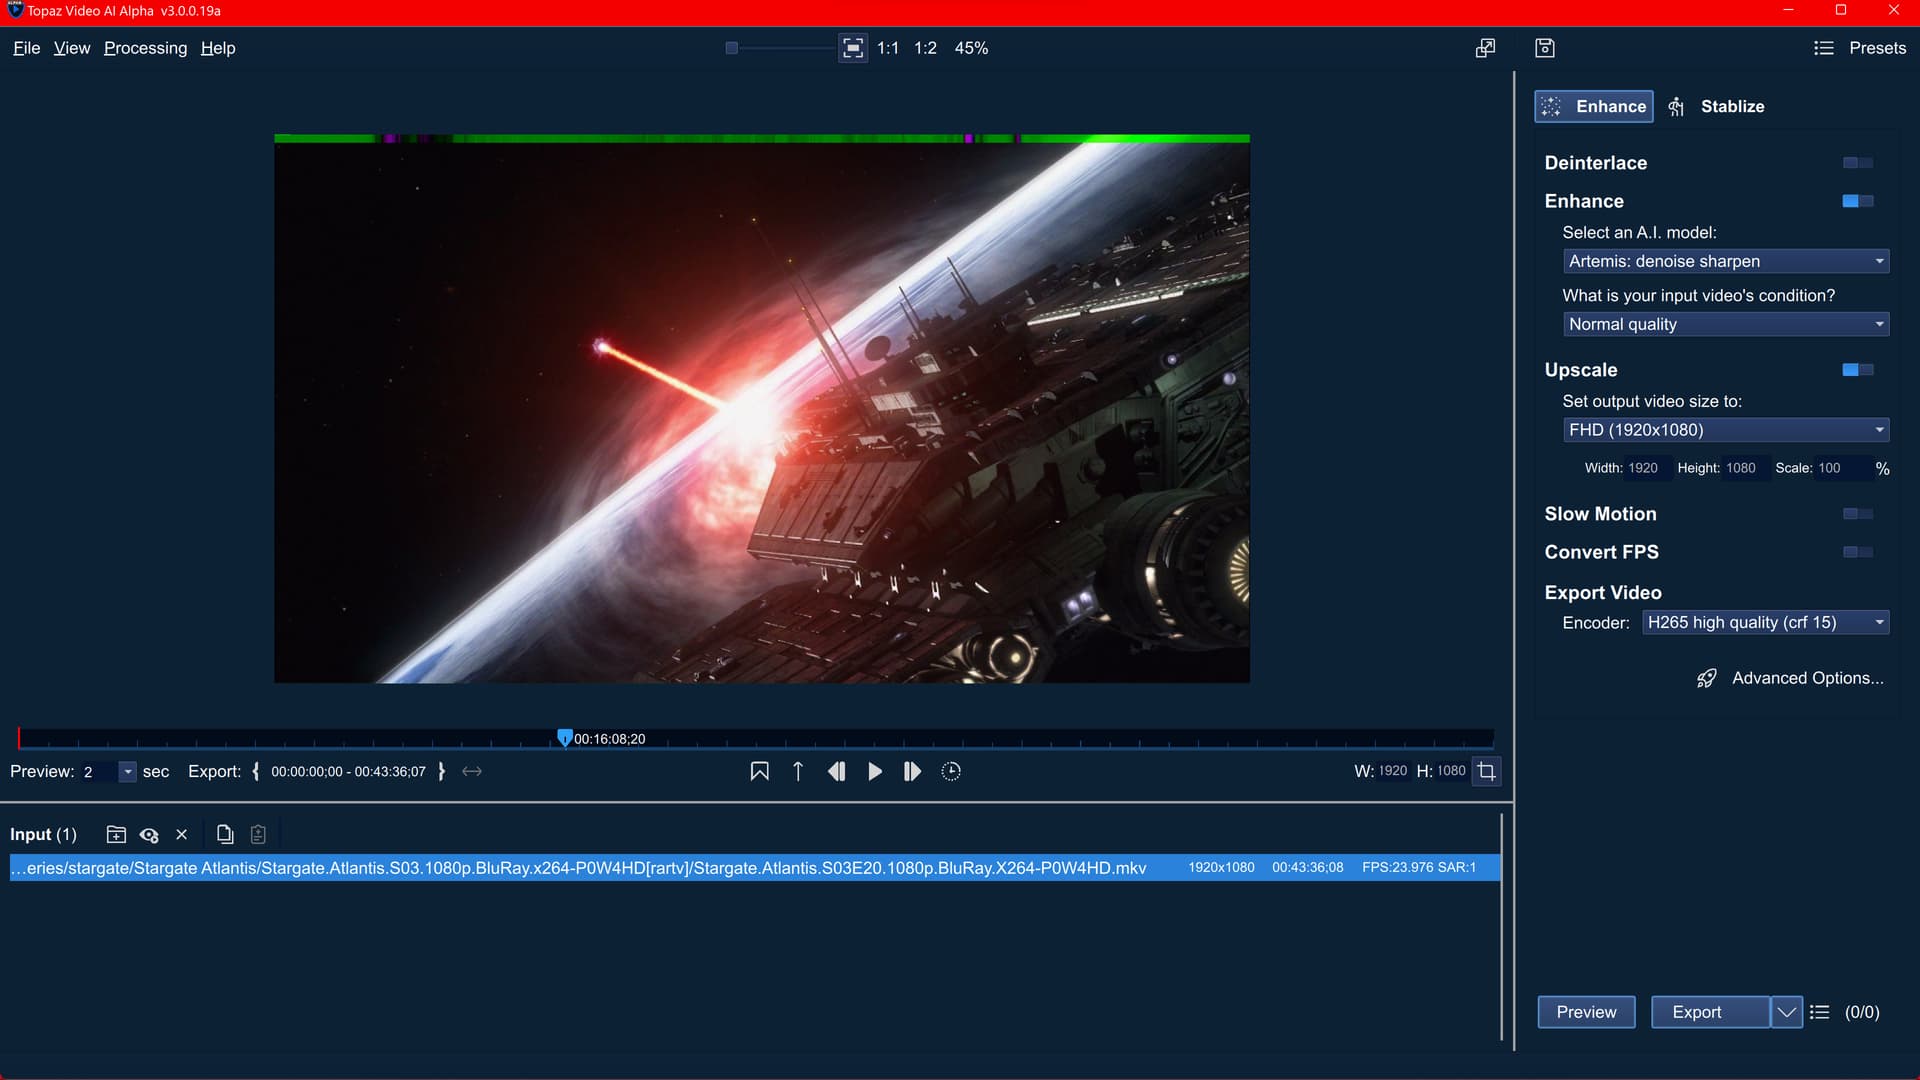This screenshot has height=1080, width=1920.
Task: Click the export queue list icon
Action: (1820, 1012)
